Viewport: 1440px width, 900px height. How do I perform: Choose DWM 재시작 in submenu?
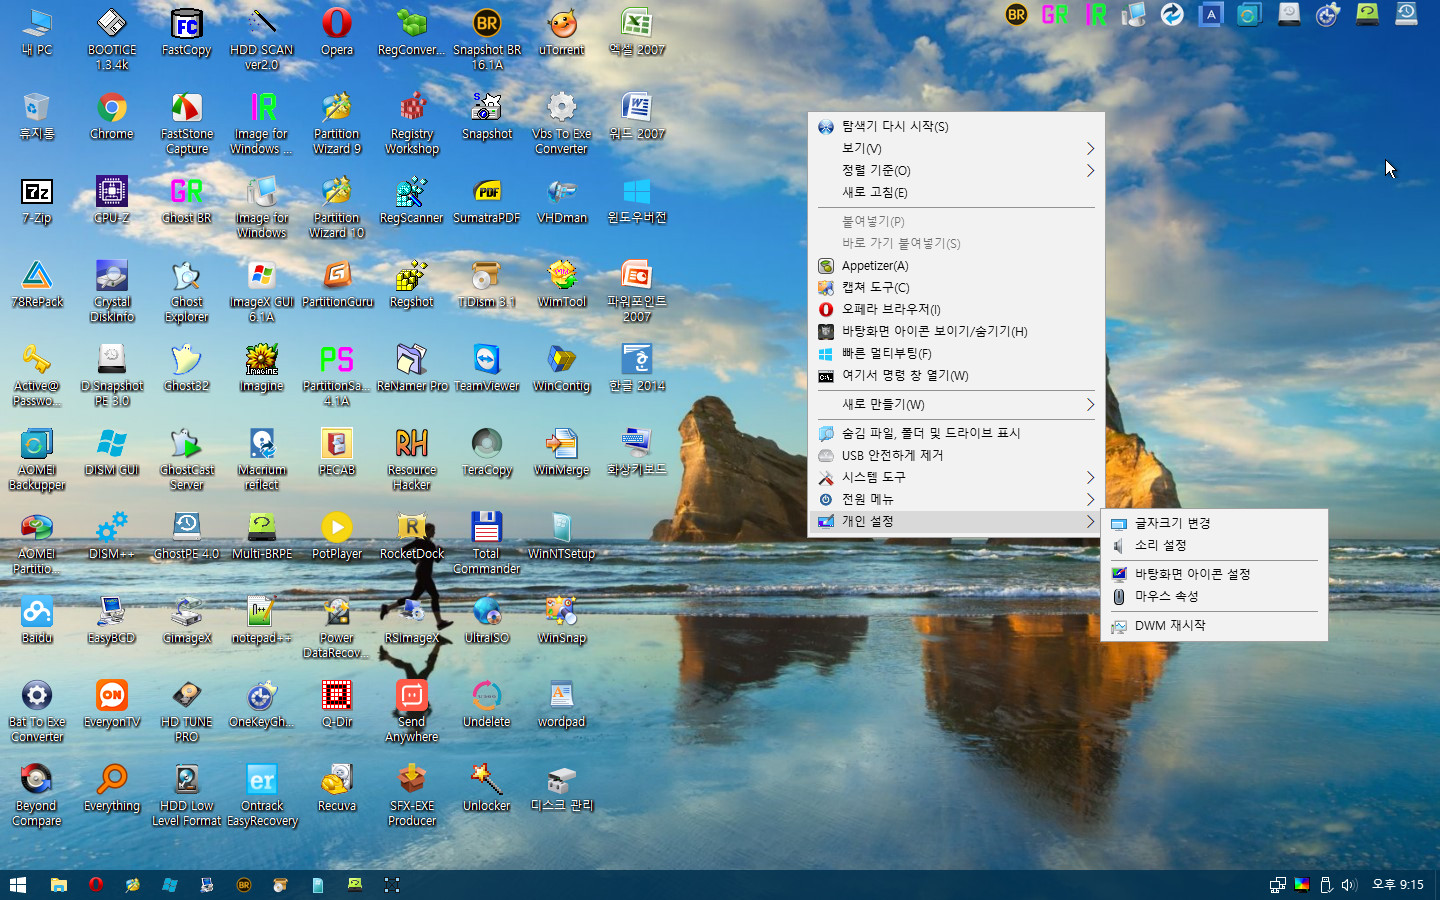click(x=1214, y=625)
